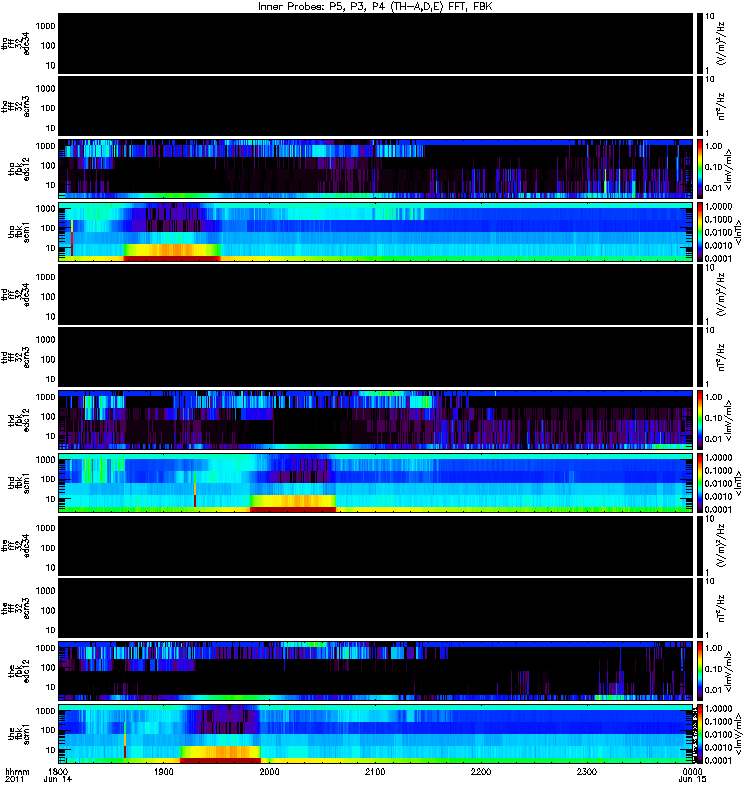Click the red-yellow burst in tha fbk scm1 panel
The image size is (750, 800).
(x=172, y=252)
